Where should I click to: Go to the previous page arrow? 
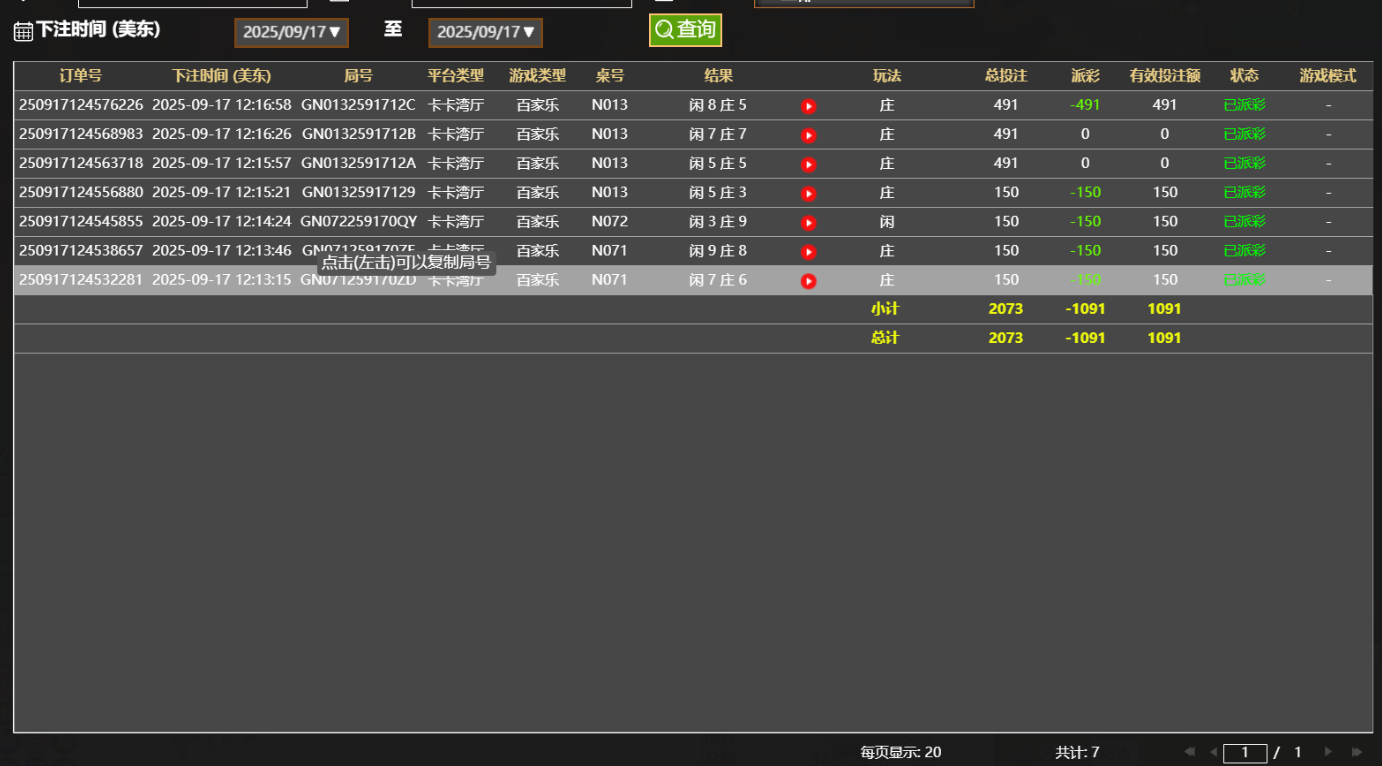click(1213, 752)
